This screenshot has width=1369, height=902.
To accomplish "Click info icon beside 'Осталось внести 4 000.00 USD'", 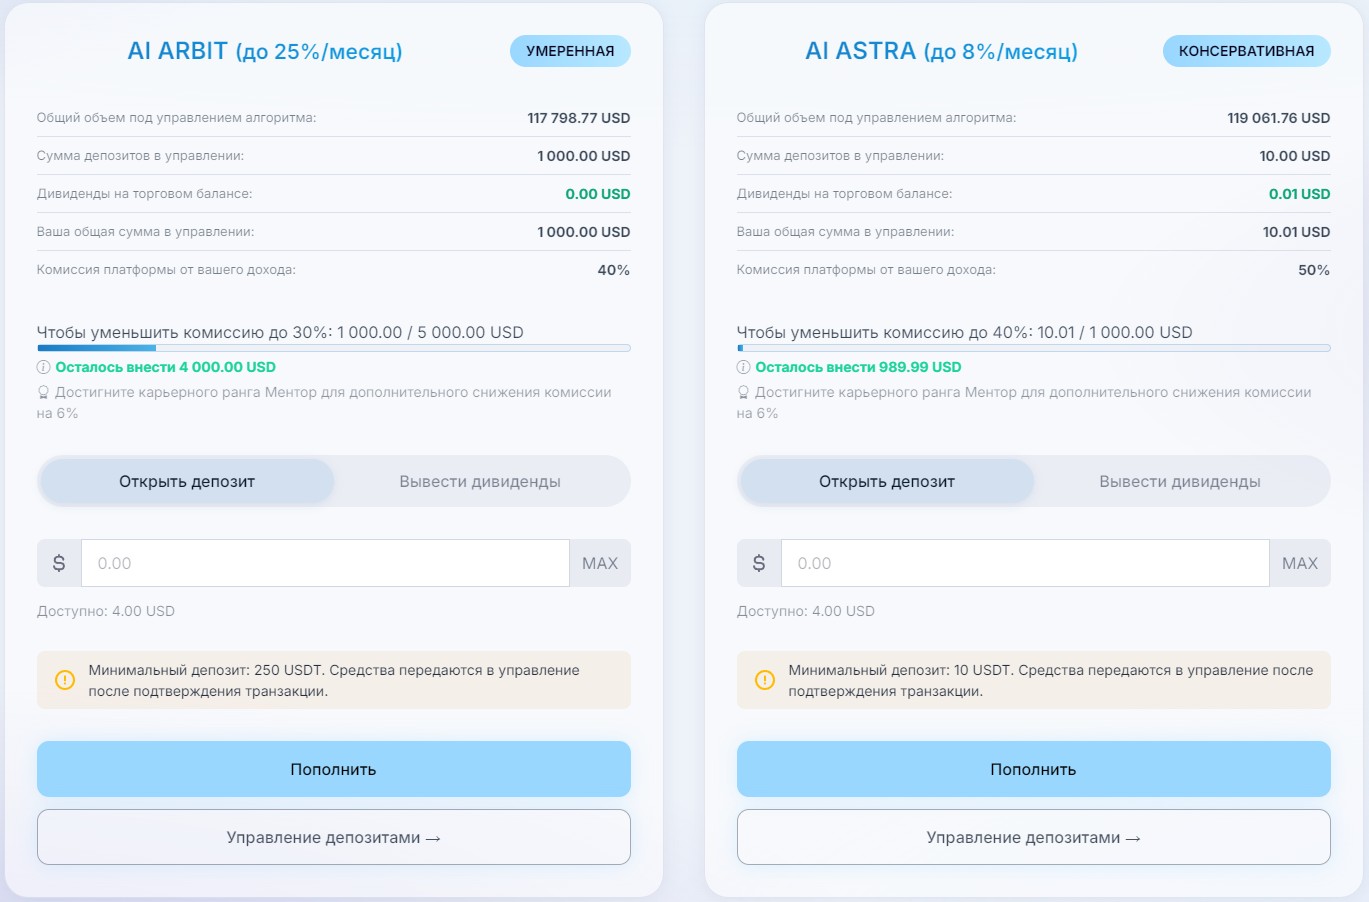I will click(x=43, y=367).
